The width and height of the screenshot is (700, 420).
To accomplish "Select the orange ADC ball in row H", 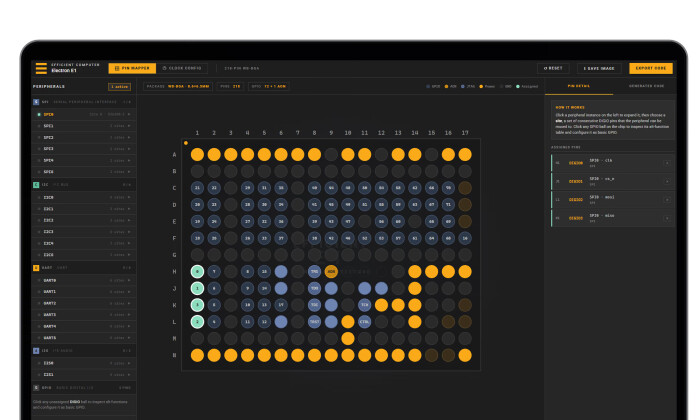I will click(x=331, y=271).
